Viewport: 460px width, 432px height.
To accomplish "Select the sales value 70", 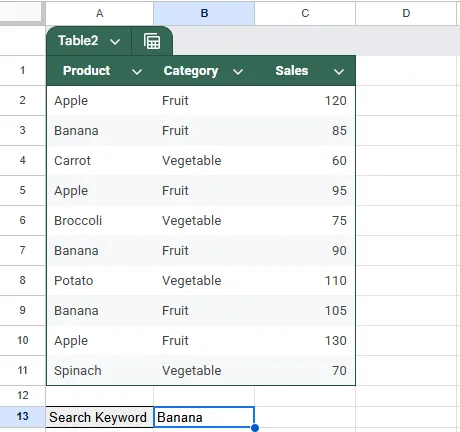I will click(x=305, y=371).
